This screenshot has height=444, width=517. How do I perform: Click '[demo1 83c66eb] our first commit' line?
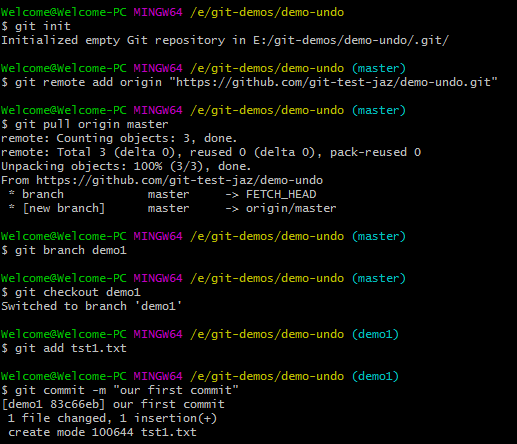coord(113,404)
